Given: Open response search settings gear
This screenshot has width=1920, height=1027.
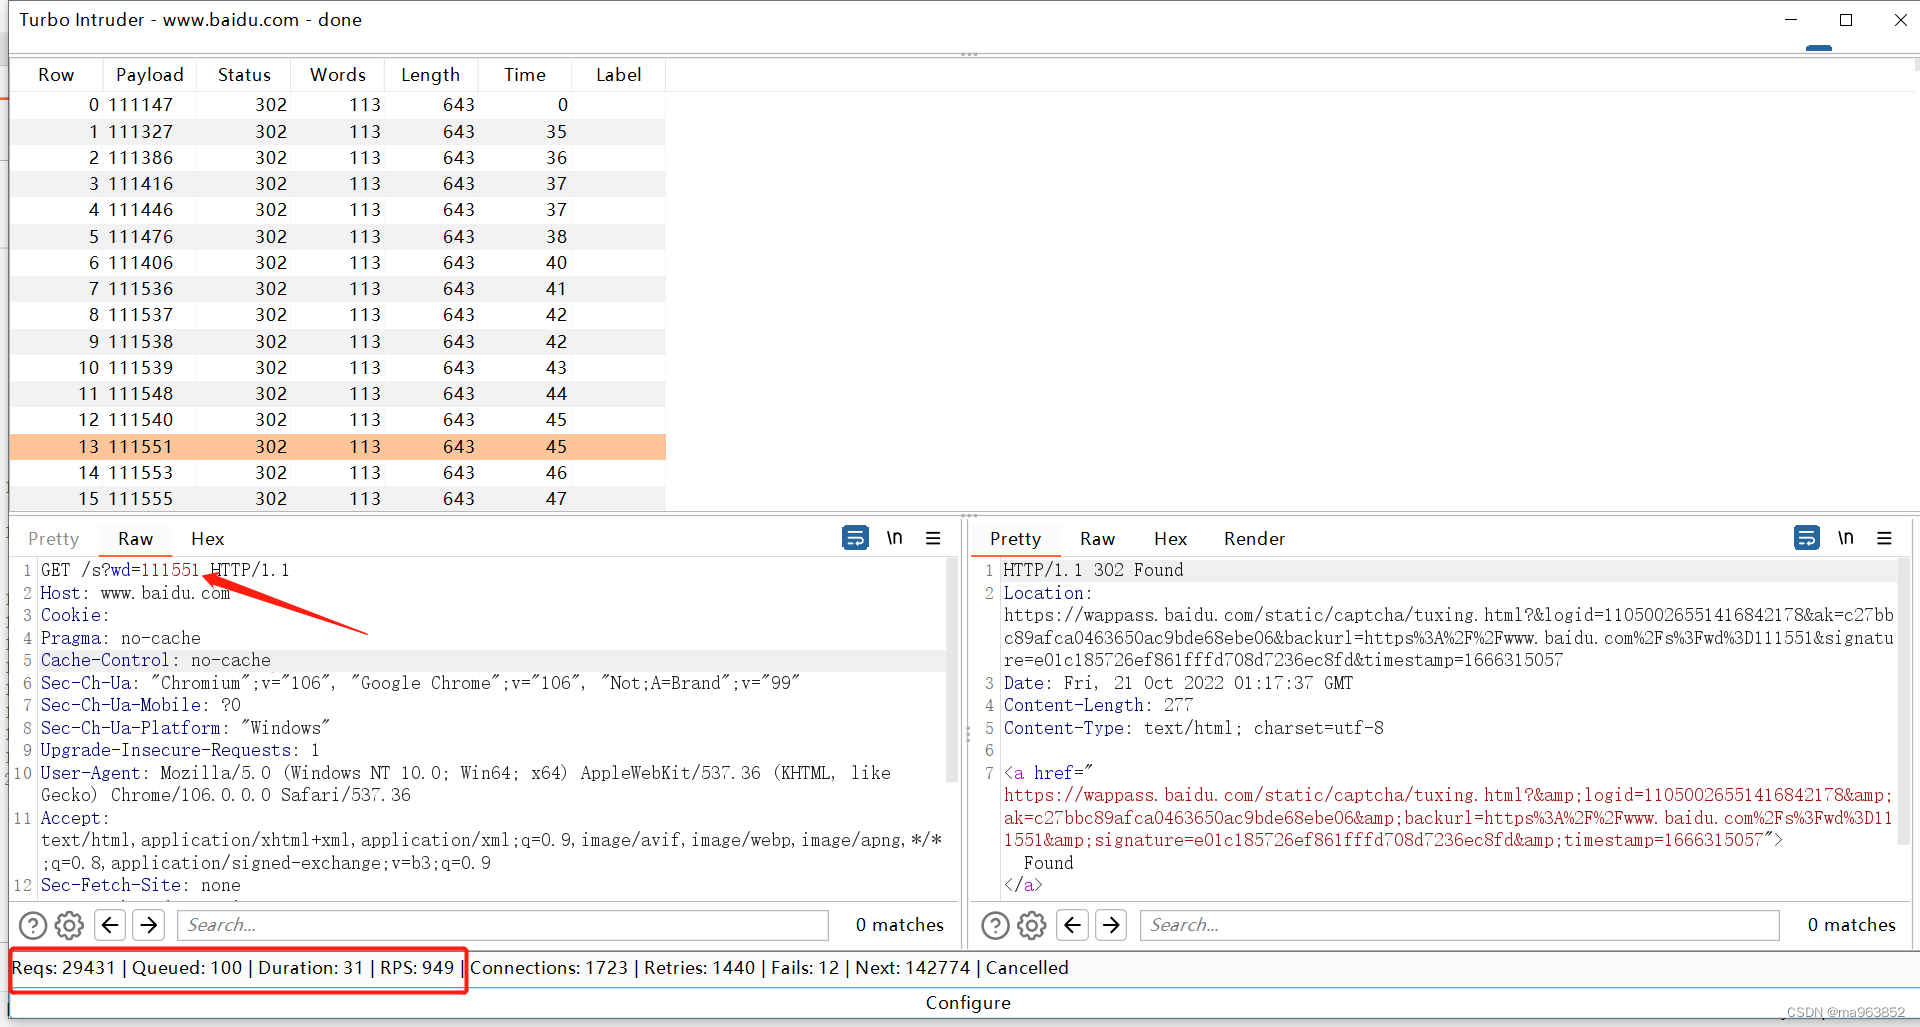Looking at the screenshot, I should pyautogui.click(x=1032, y=925).
